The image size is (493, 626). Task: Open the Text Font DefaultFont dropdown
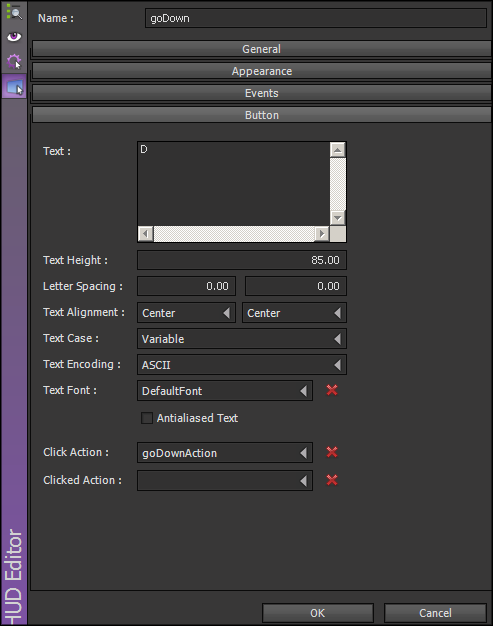225,390
